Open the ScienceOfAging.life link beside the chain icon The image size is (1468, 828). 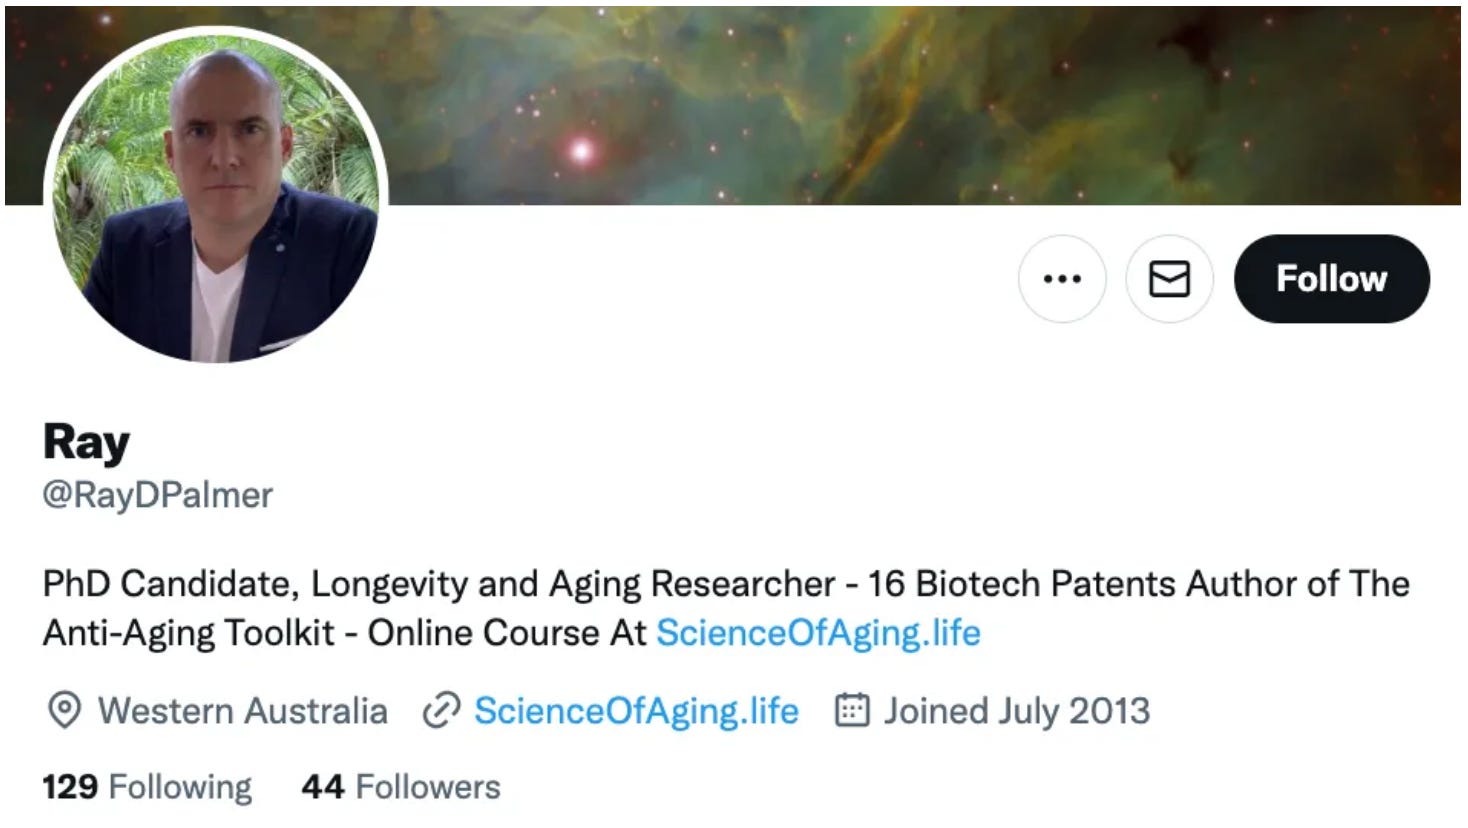(636, 711)
